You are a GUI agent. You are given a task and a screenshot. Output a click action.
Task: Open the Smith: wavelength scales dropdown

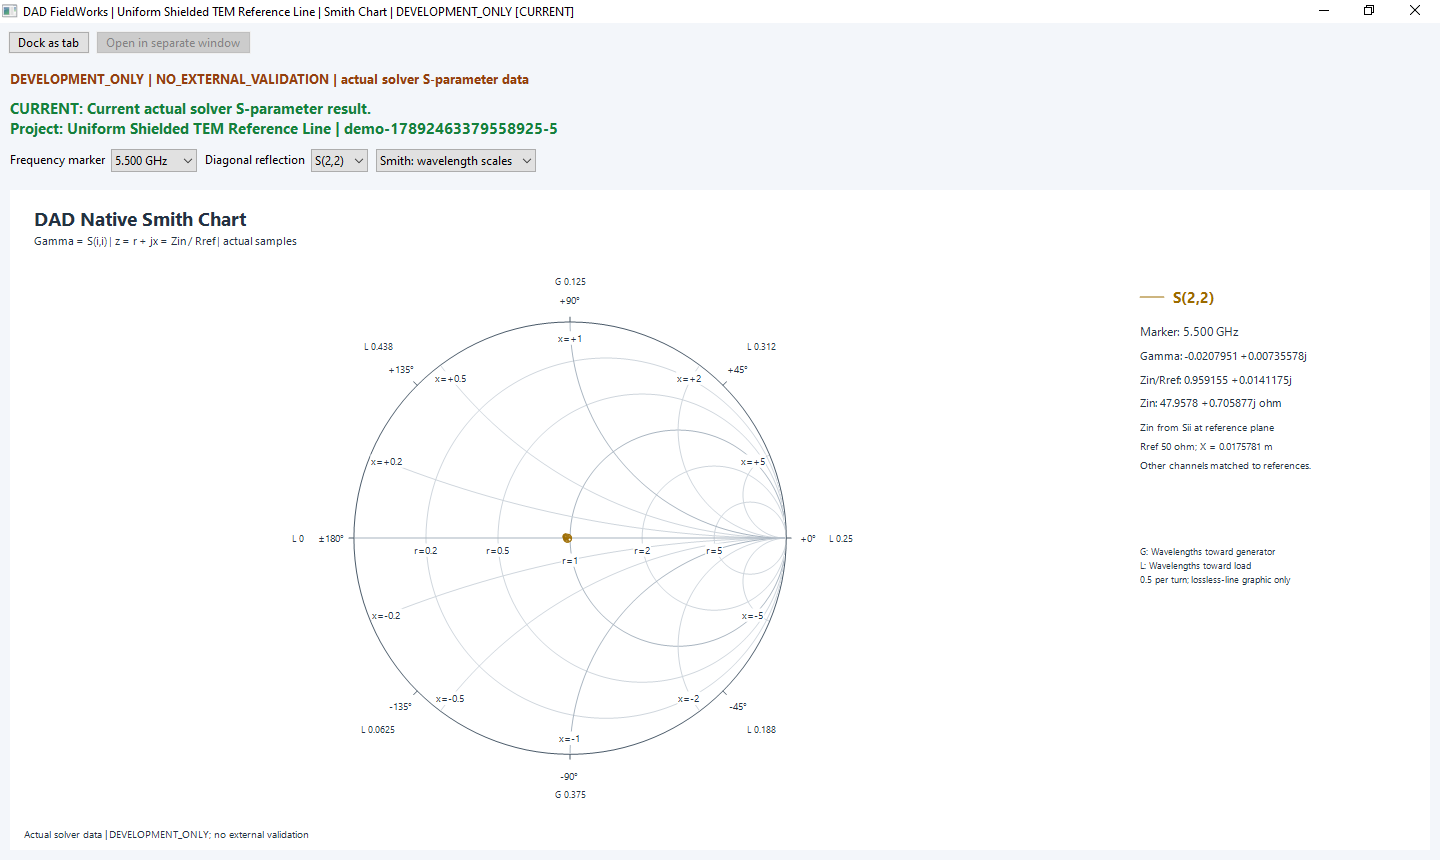456,160
